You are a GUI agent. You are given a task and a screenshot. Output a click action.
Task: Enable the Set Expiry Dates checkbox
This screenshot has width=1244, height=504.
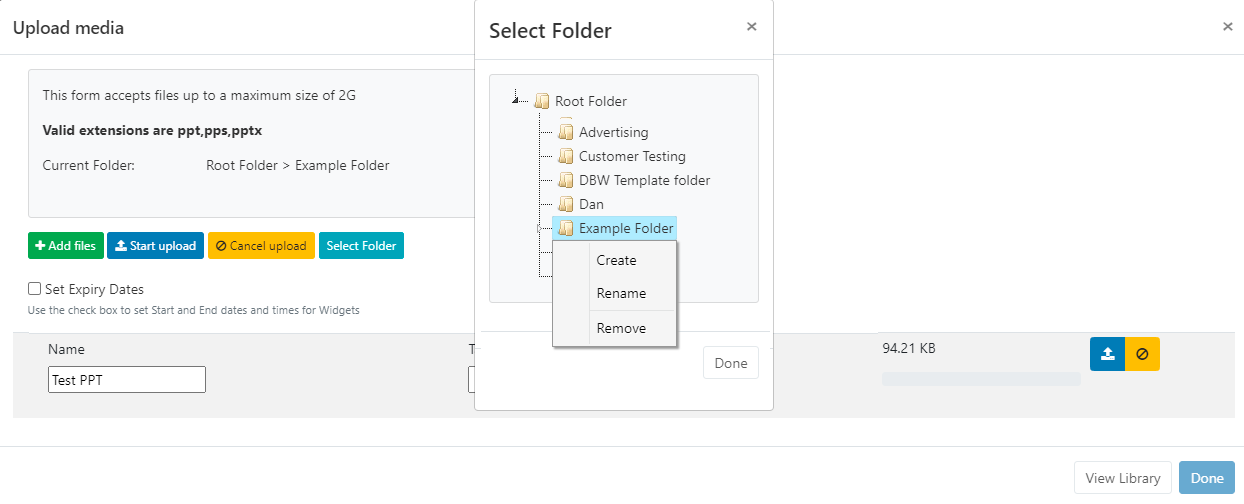tap(35, 289)
